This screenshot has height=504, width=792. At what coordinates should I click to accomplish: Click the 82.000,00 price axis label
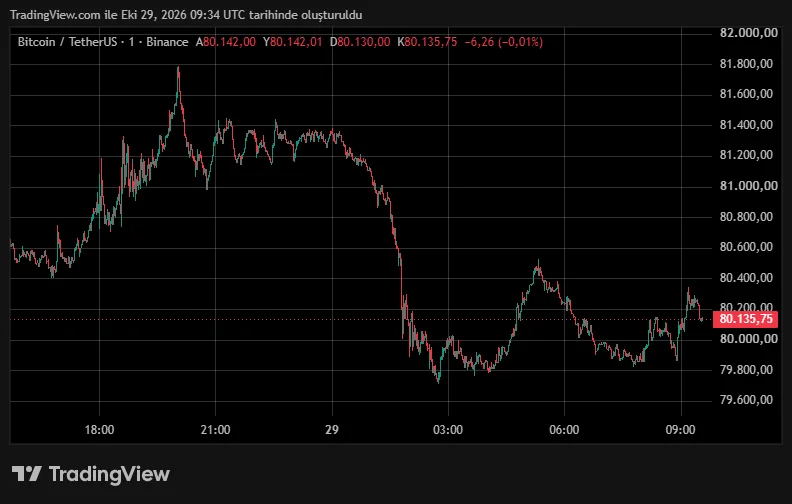click(749, 33)
